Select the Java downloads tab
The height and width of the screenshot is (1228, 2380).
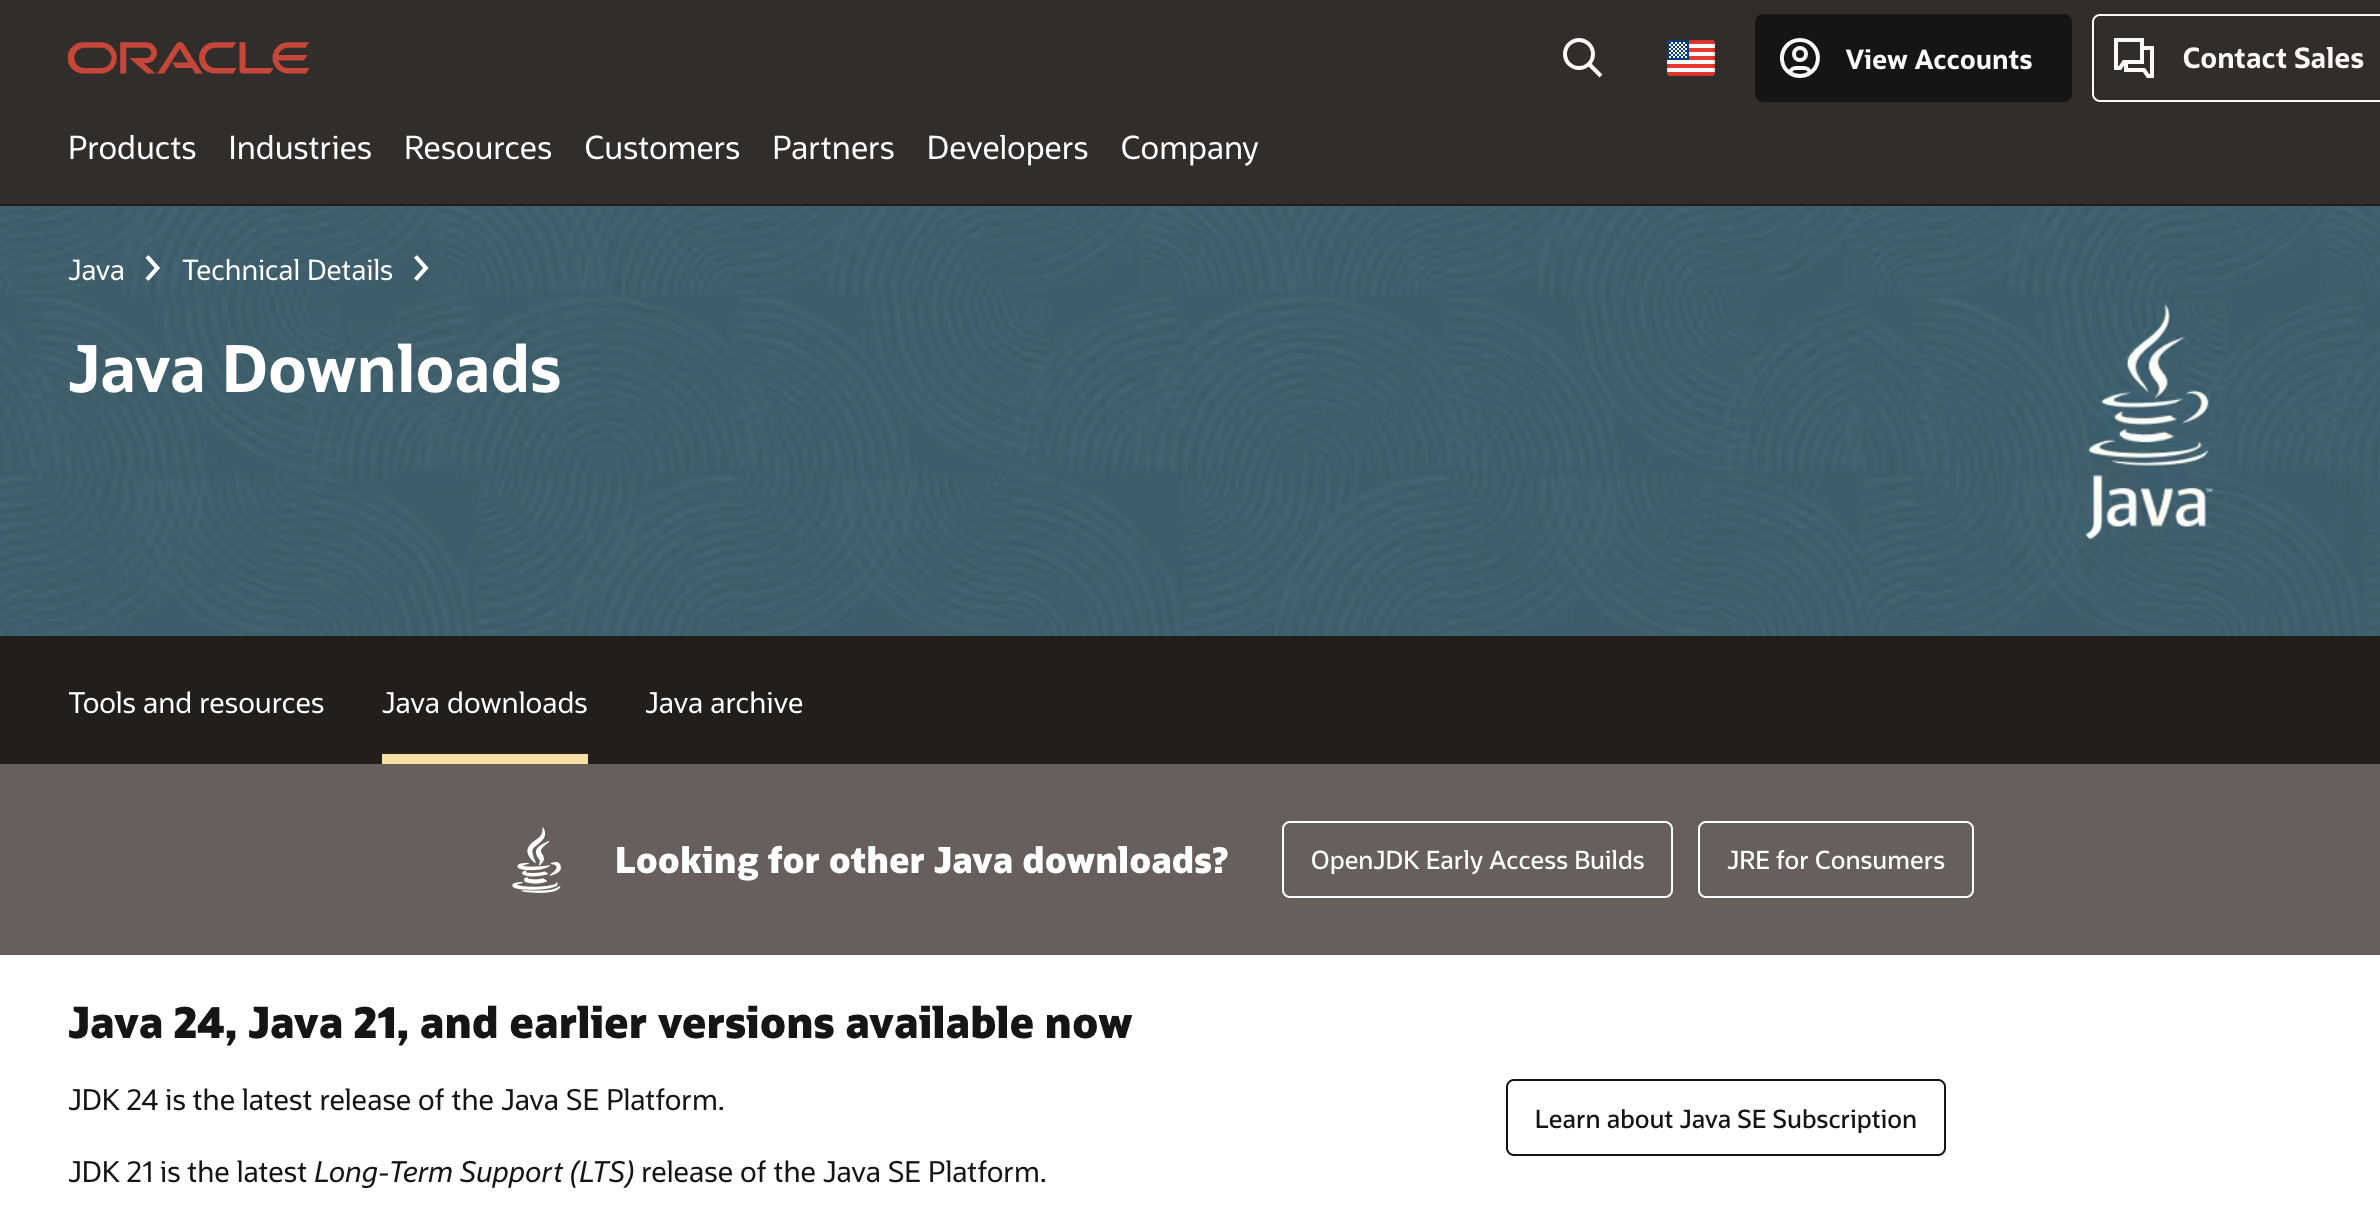pos(484,703)
